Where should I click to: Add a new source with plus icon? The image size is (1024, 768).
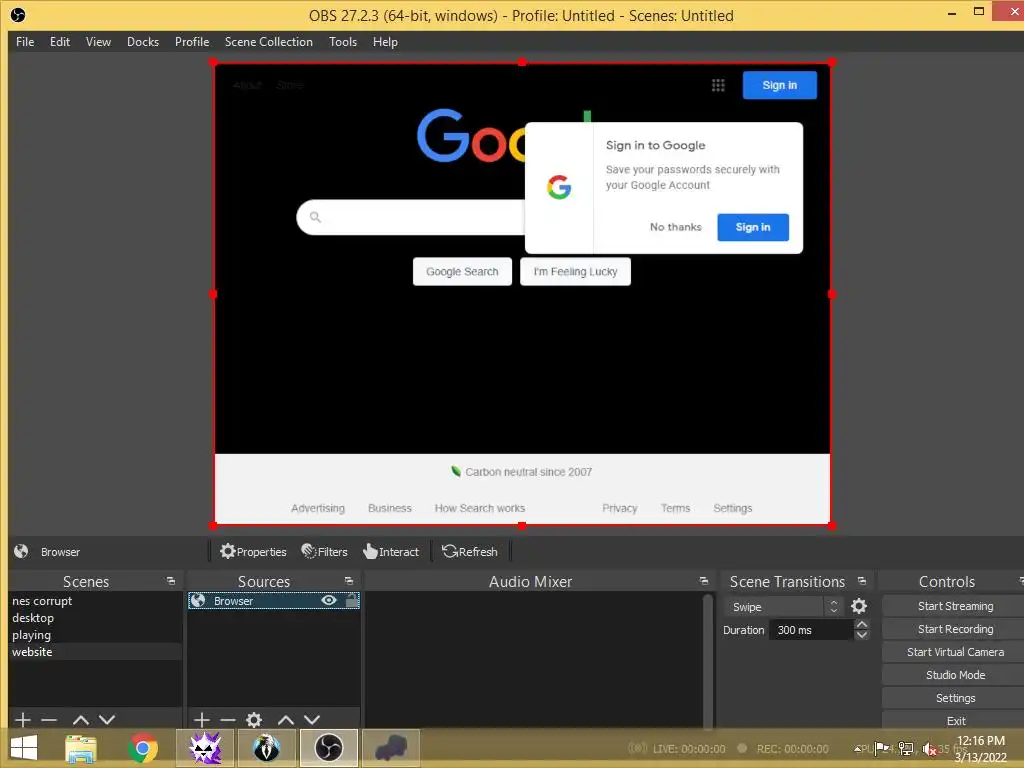coord(202,720)
